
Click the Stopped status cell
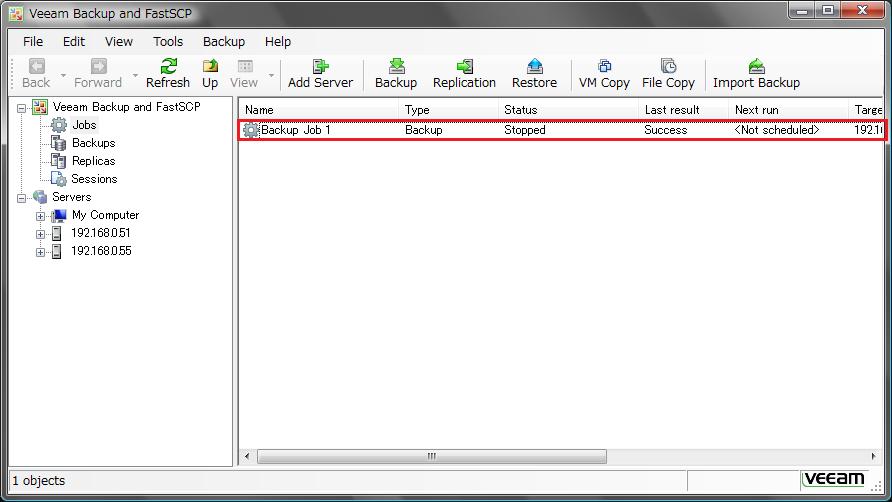tap(525, 130)
